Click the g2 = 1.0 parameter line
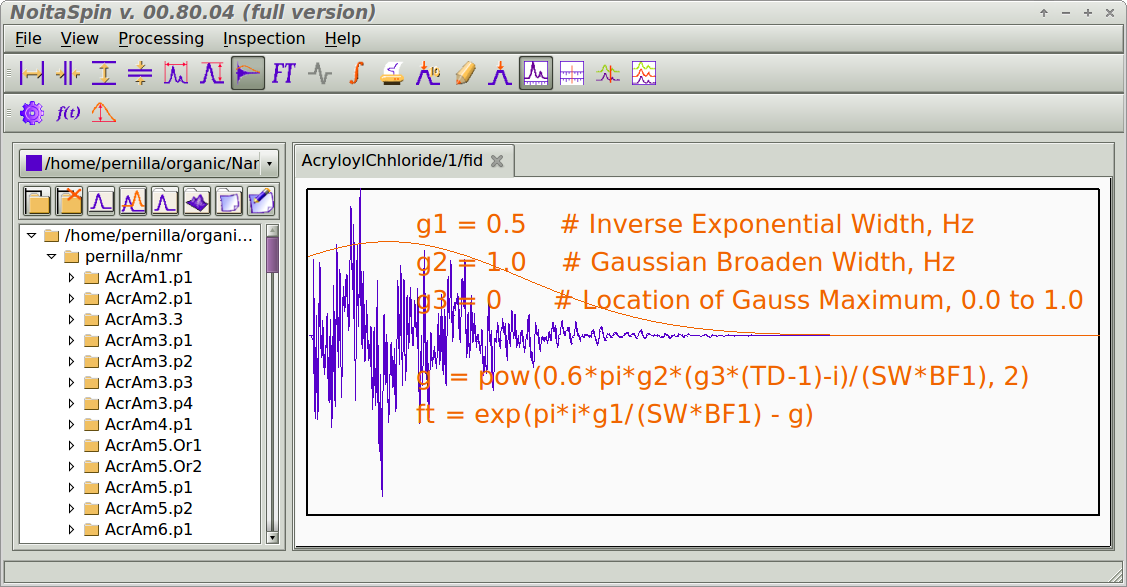The image size is (1127, 587). 686,262
